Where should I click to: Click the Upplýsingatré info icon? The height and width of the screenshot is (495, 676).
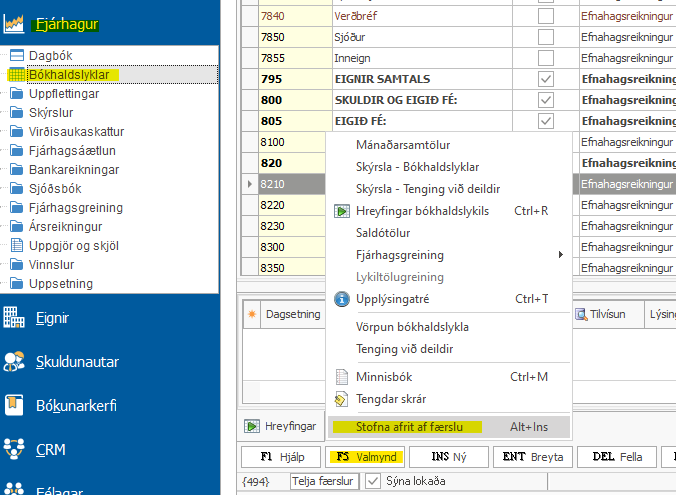click(x=341, y=298)
